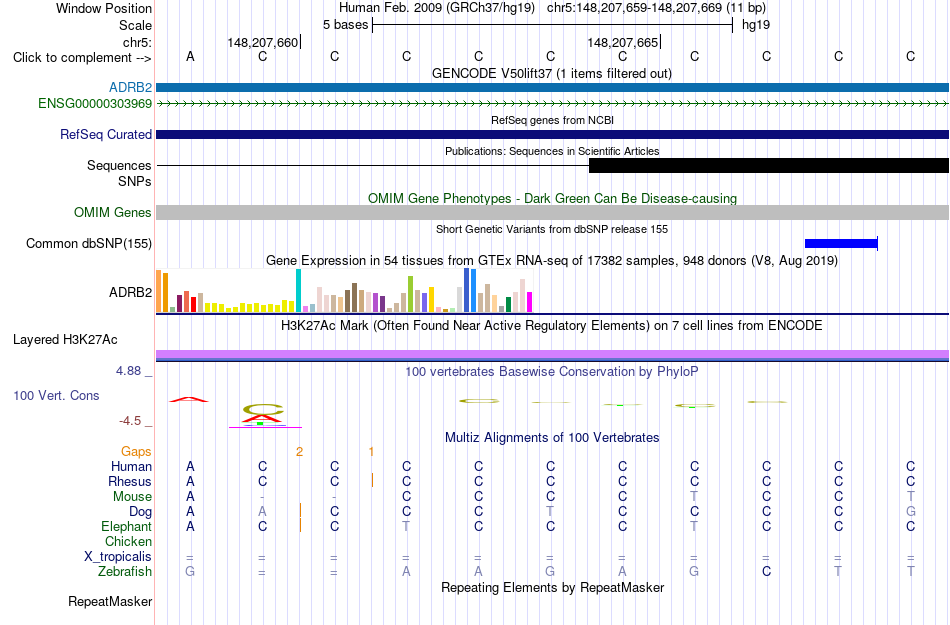Open OMIM Gene Phenotypes track title
Screen dimensions: 950x625
click(553, 199)
